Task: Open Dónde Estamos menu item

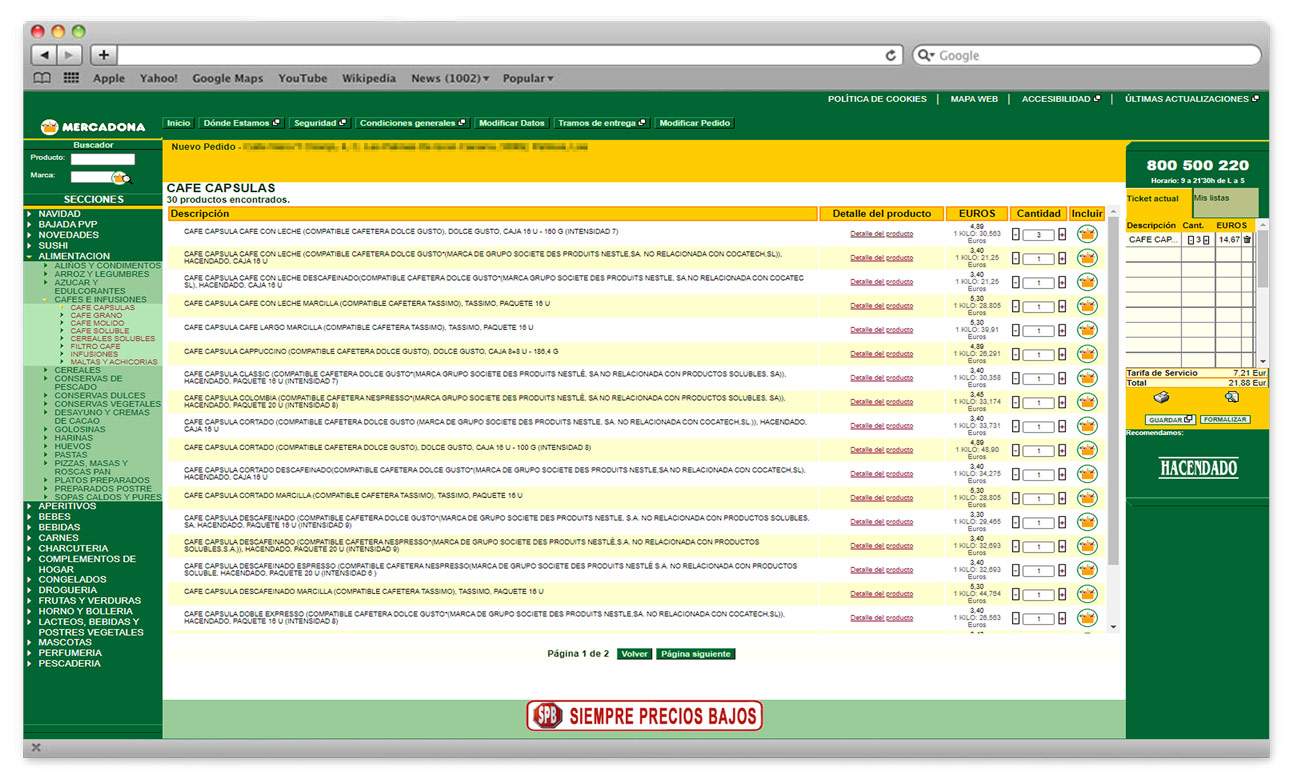Action: pyautogui.click(x=242, y=123)
